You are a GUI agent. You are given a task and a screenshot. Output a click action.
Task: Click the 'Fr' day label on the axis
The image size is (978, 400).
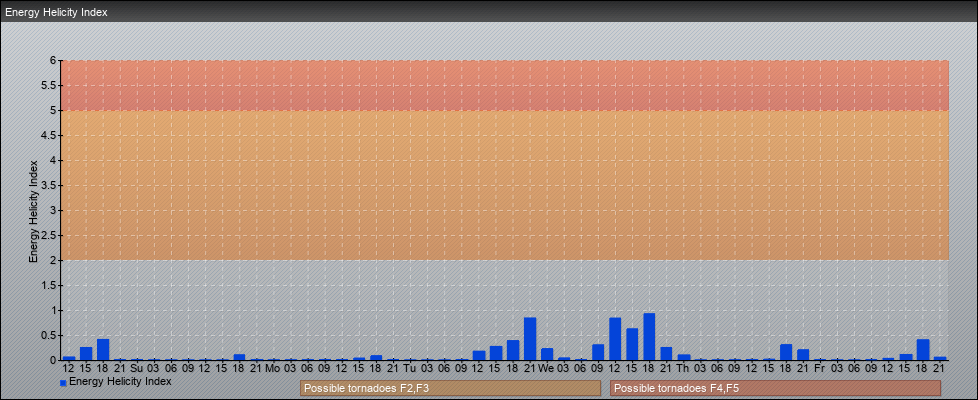[820, 369]
